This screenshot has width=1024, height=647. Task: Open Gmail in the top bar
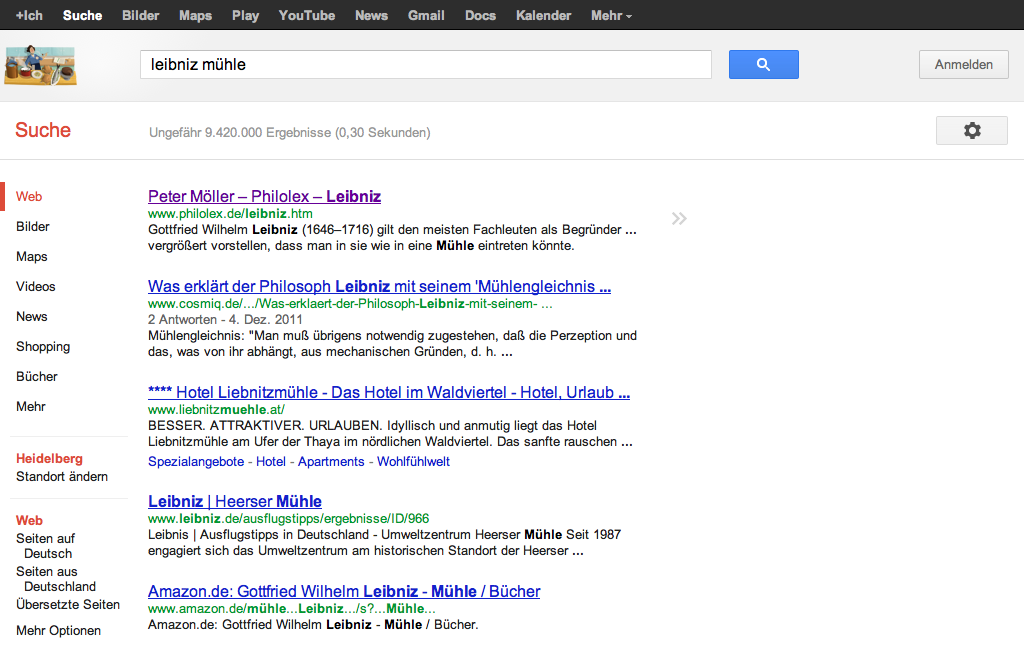click(x=426, y=16)
